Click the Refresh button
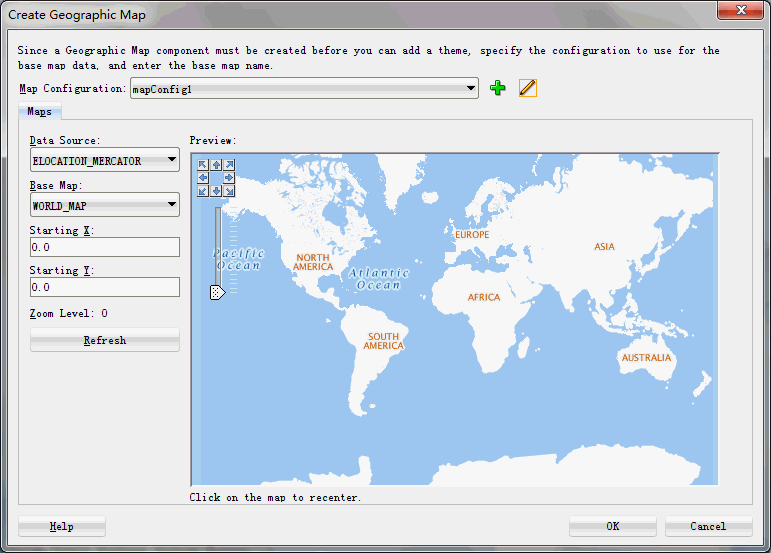The height and width of the screenshot is (553, 771). pos(105,340)
